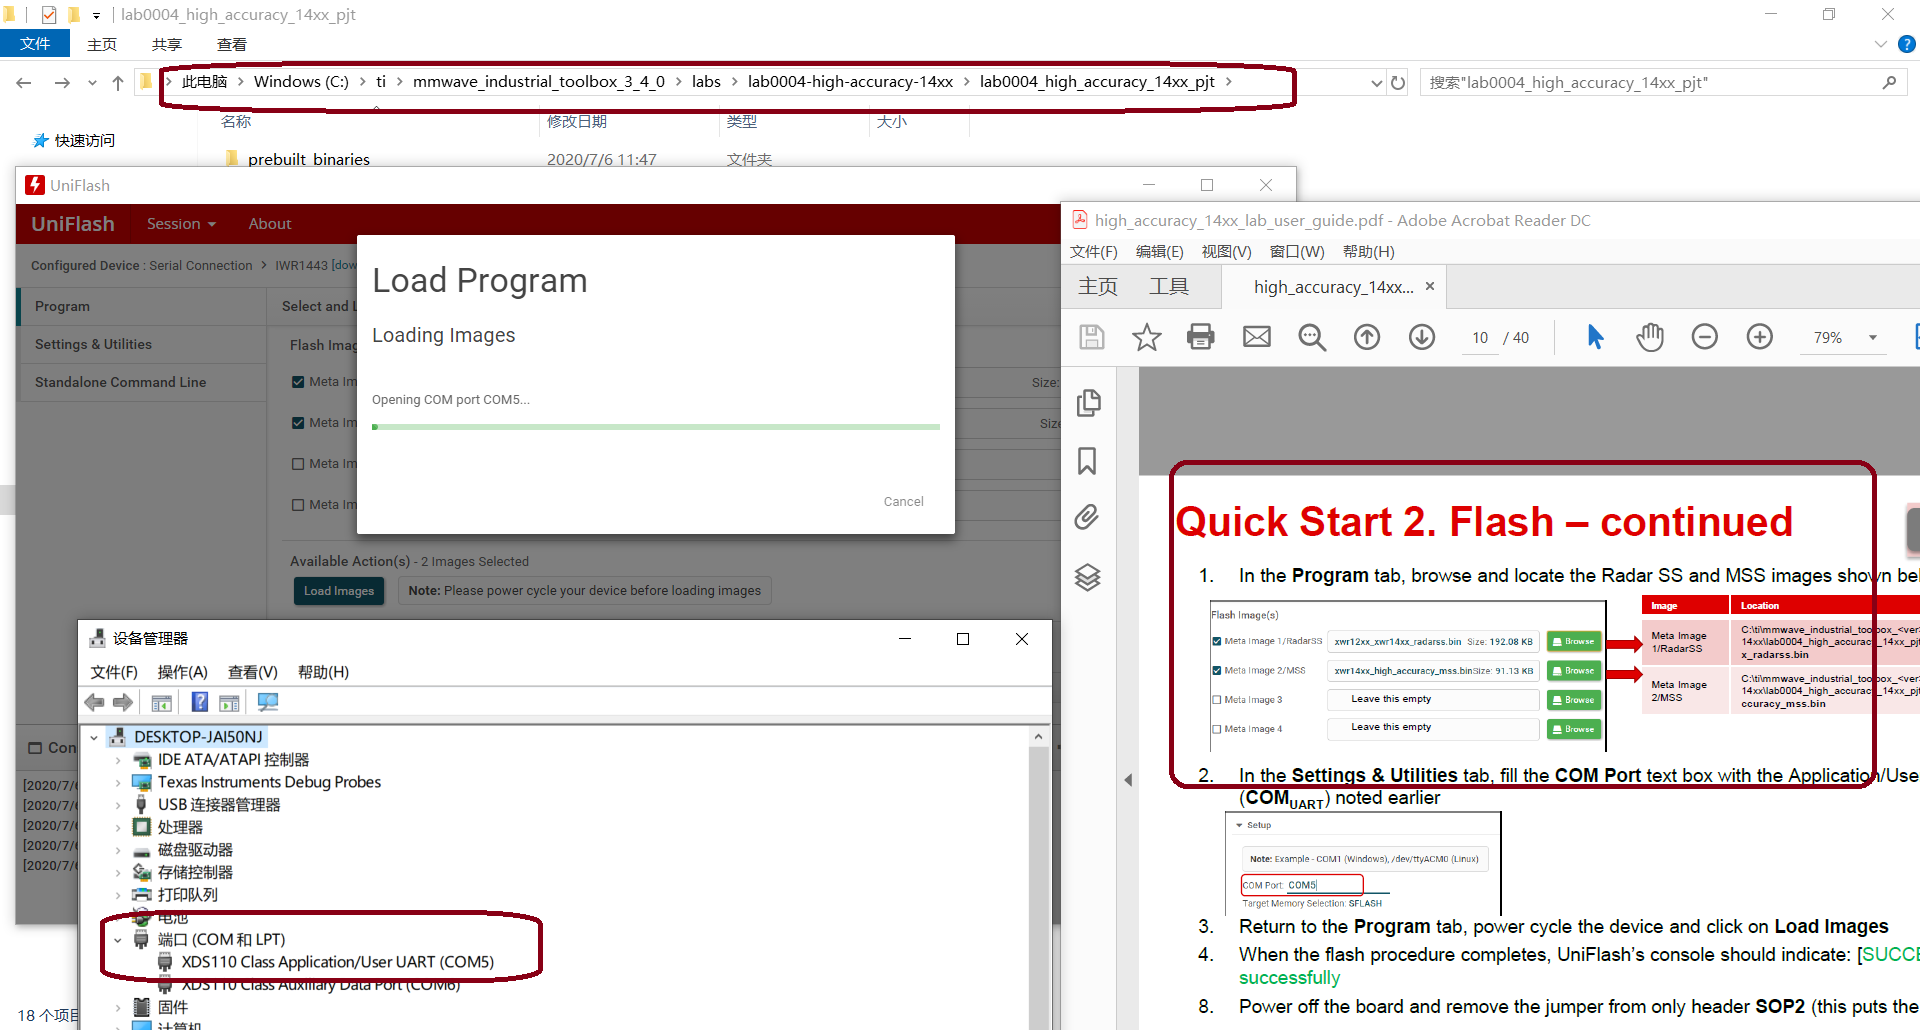
Task: Close the high_accuracy_14xx PDF tab
Action: [1430, 286]
